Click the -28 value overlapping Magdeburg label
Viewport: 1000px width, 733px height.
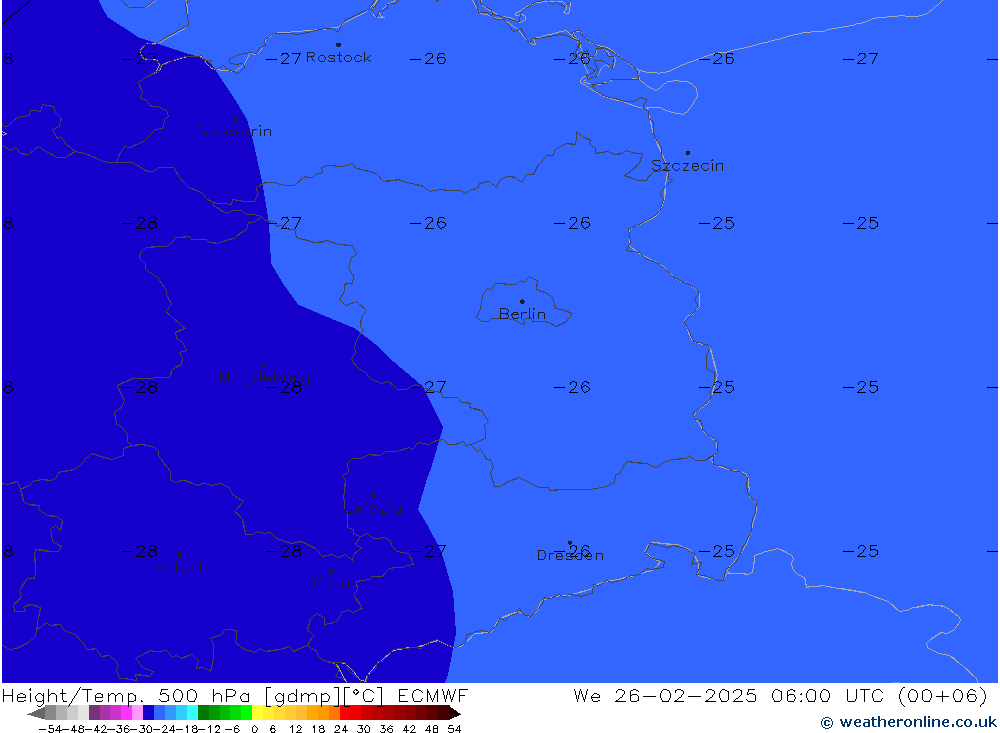click(283, 387)
